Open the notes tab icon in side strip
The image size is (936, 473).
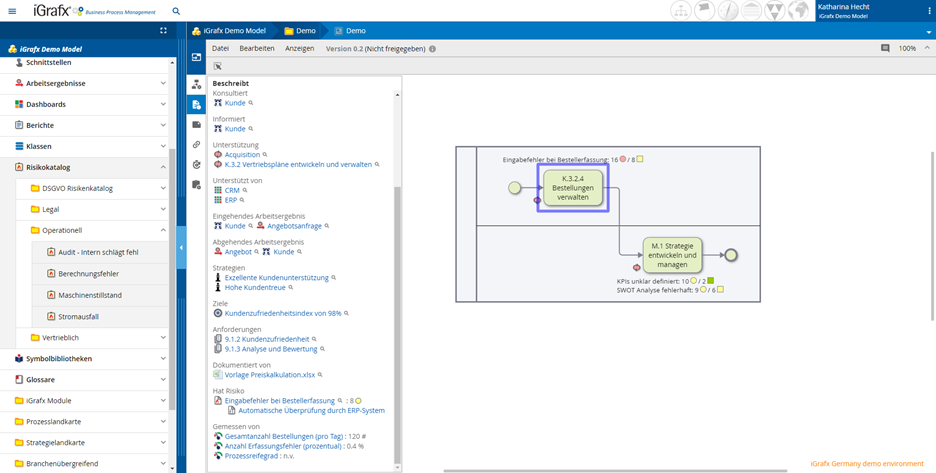click(196, 124)
